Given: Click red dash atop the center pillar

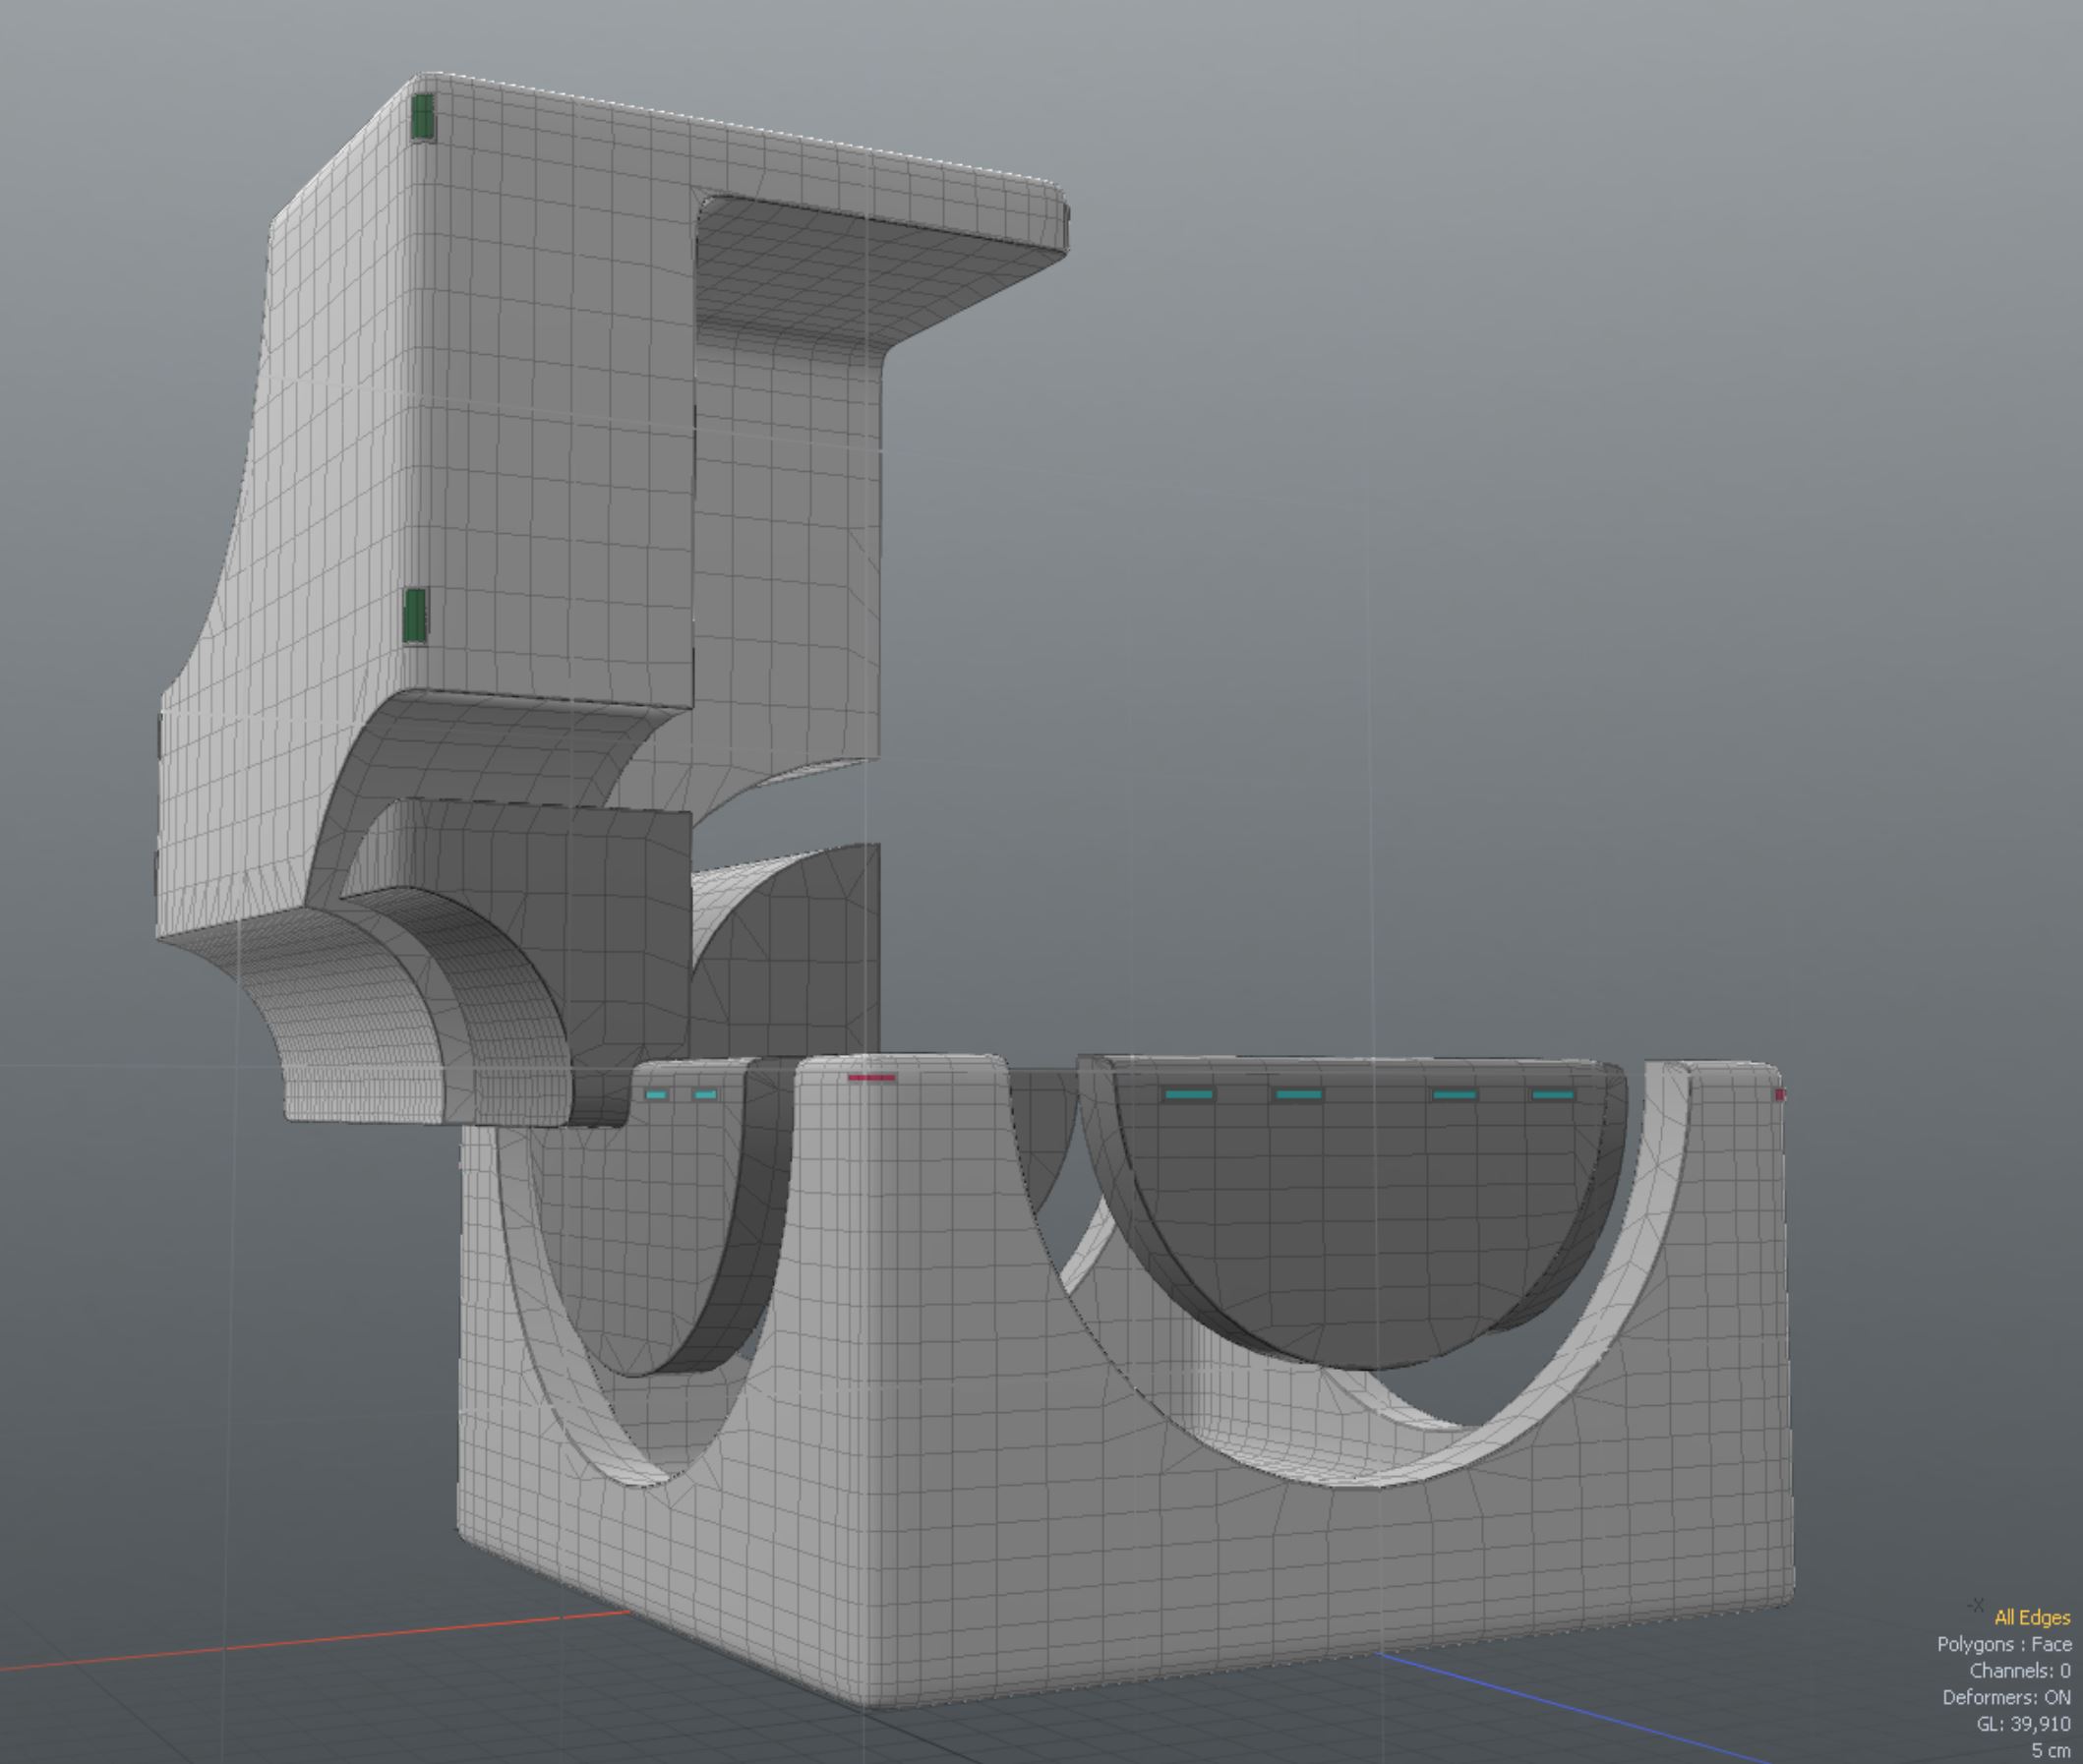Looking at the screenshot, I should click(x=871, y=1077).
